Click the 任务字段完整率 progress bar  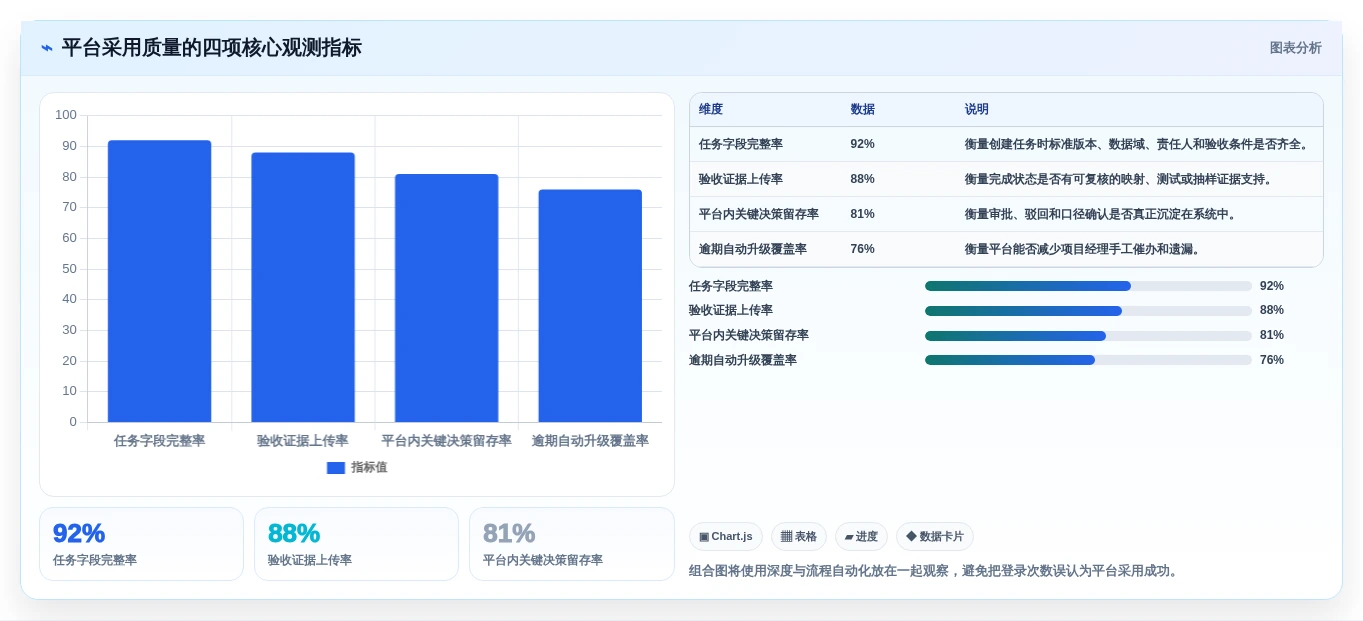click(1088, 286)
